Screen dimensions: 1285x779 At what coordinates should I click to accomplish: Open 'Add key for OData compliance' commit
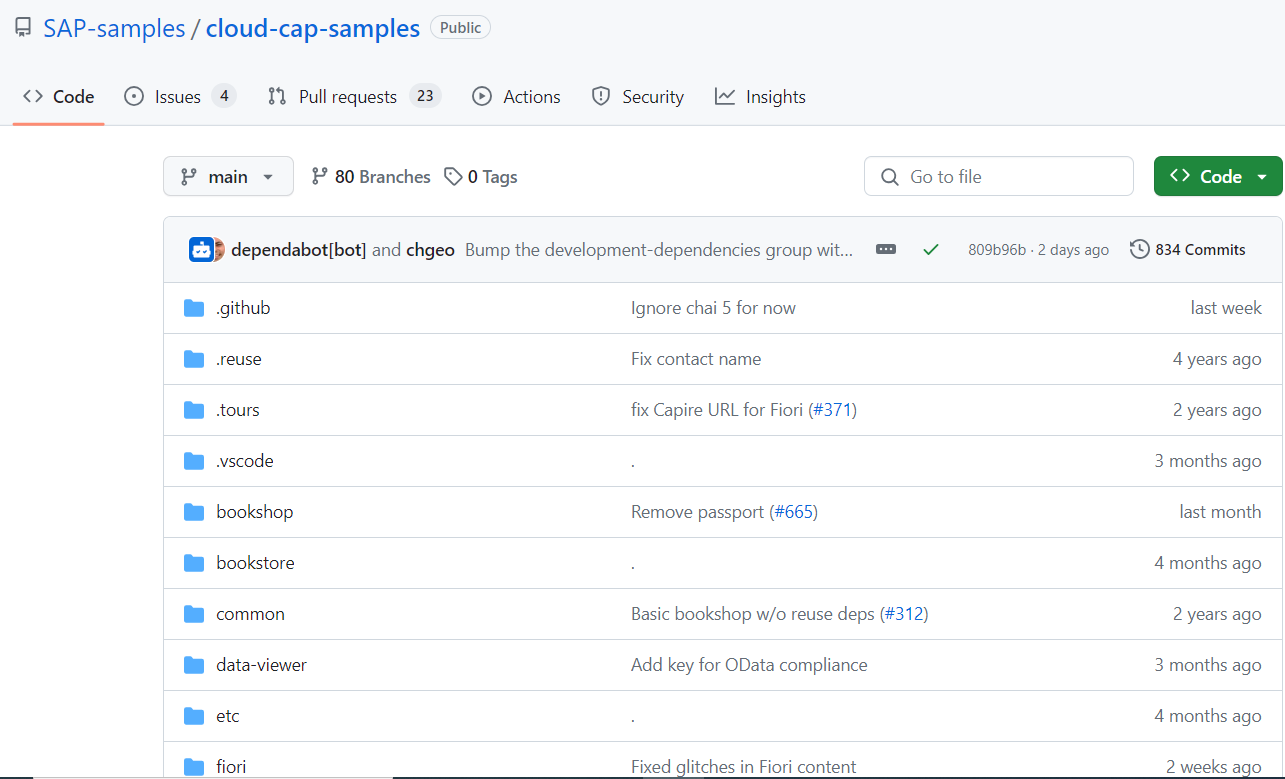click(x=749, y=665)
